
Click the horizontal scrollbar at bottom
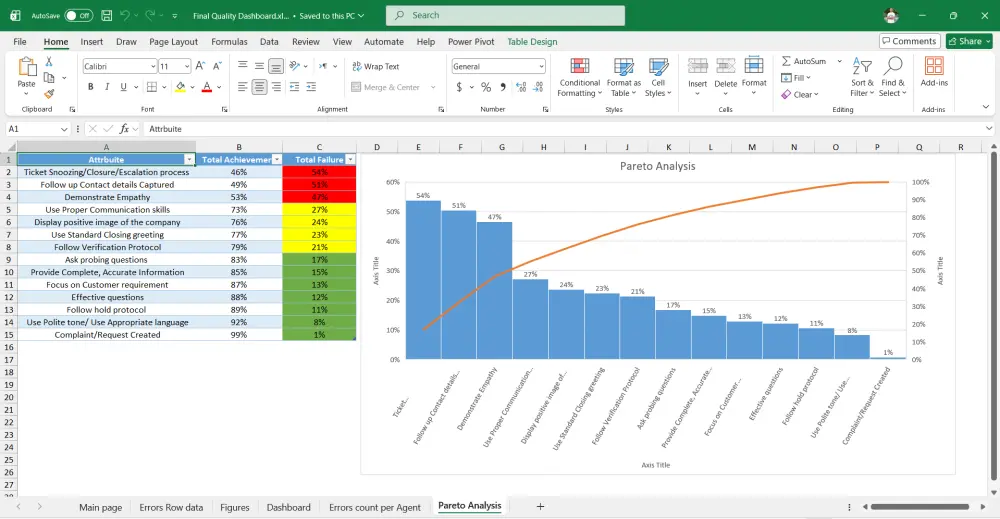tap(920, 507)
